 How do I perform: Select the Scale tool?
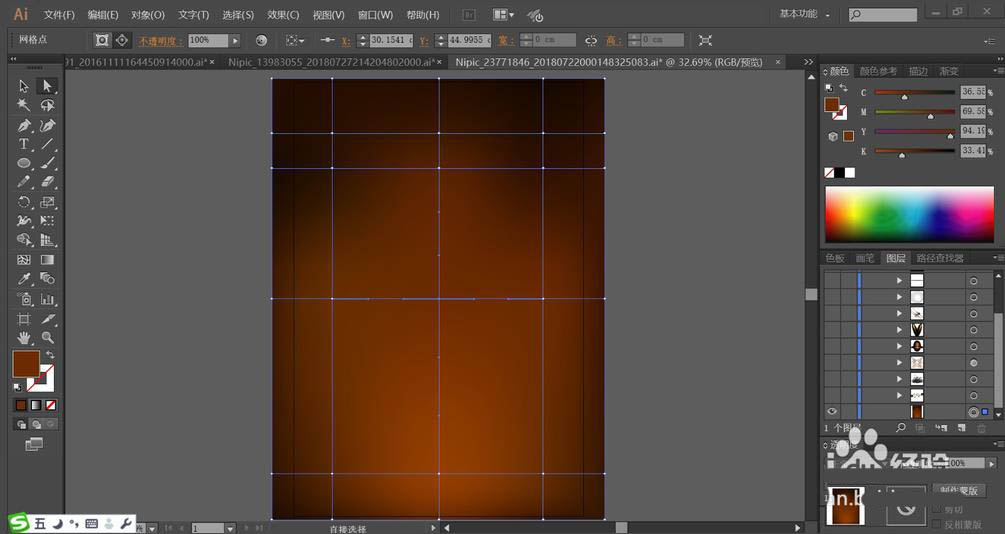coord(47,202)
